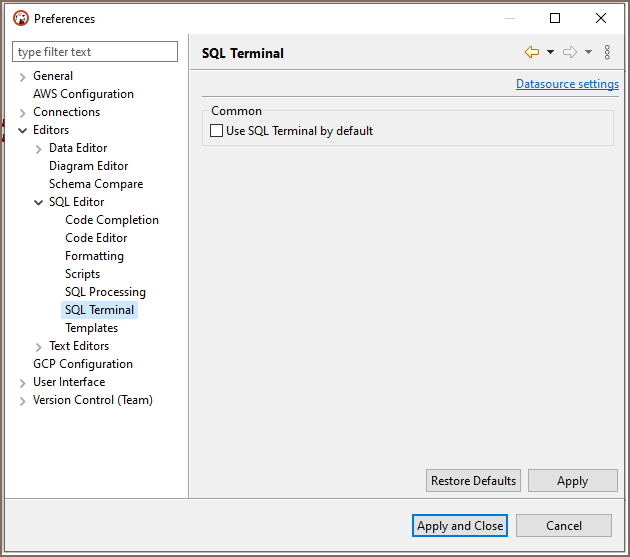Expand Version Control (Team) node
630x557 pixels.
pos(22,401)
